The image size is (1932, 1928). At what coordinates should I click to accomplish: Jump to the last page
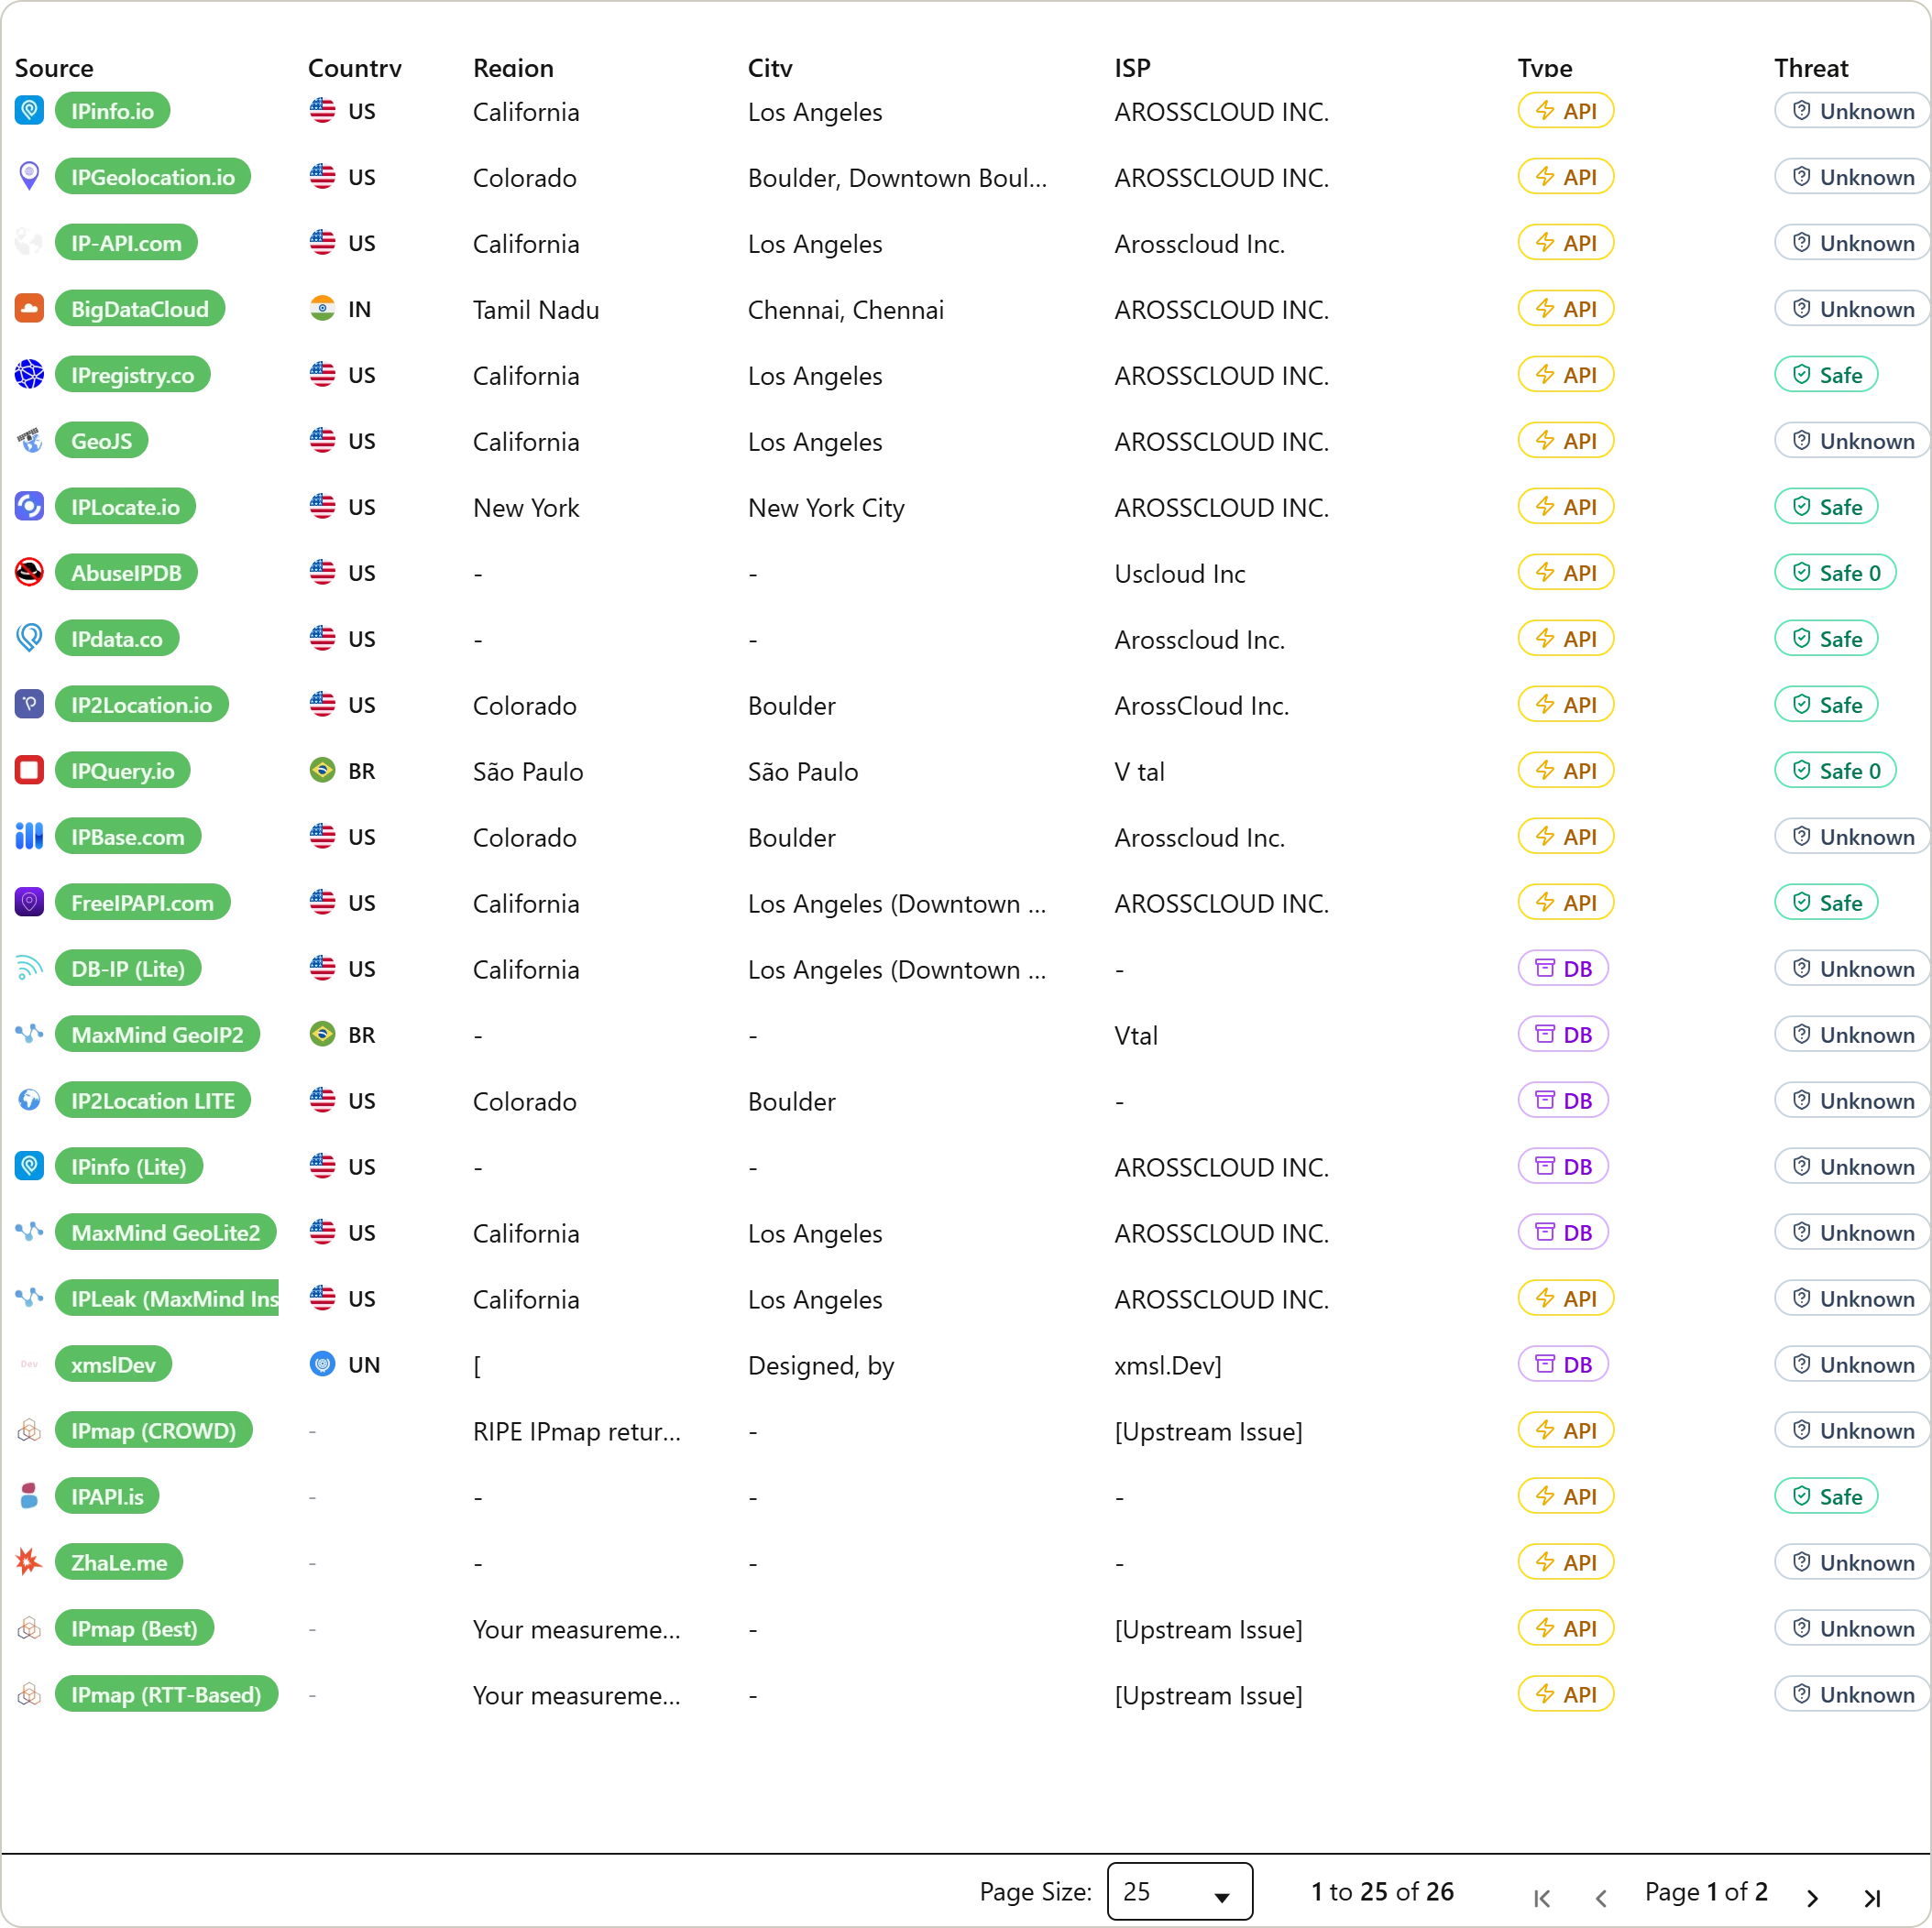[x=1872, y=1898]
